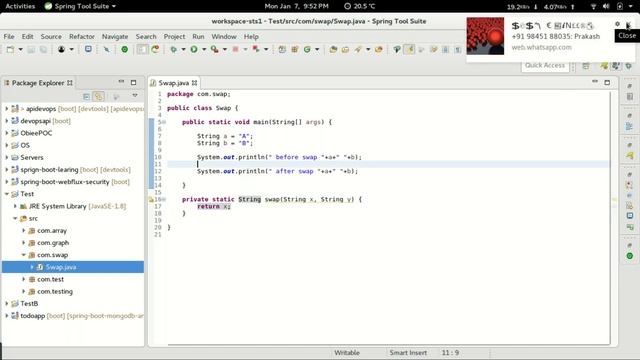640x360 pixels.
Task: Click in the Quick Access field
Action: click(545, 65)
